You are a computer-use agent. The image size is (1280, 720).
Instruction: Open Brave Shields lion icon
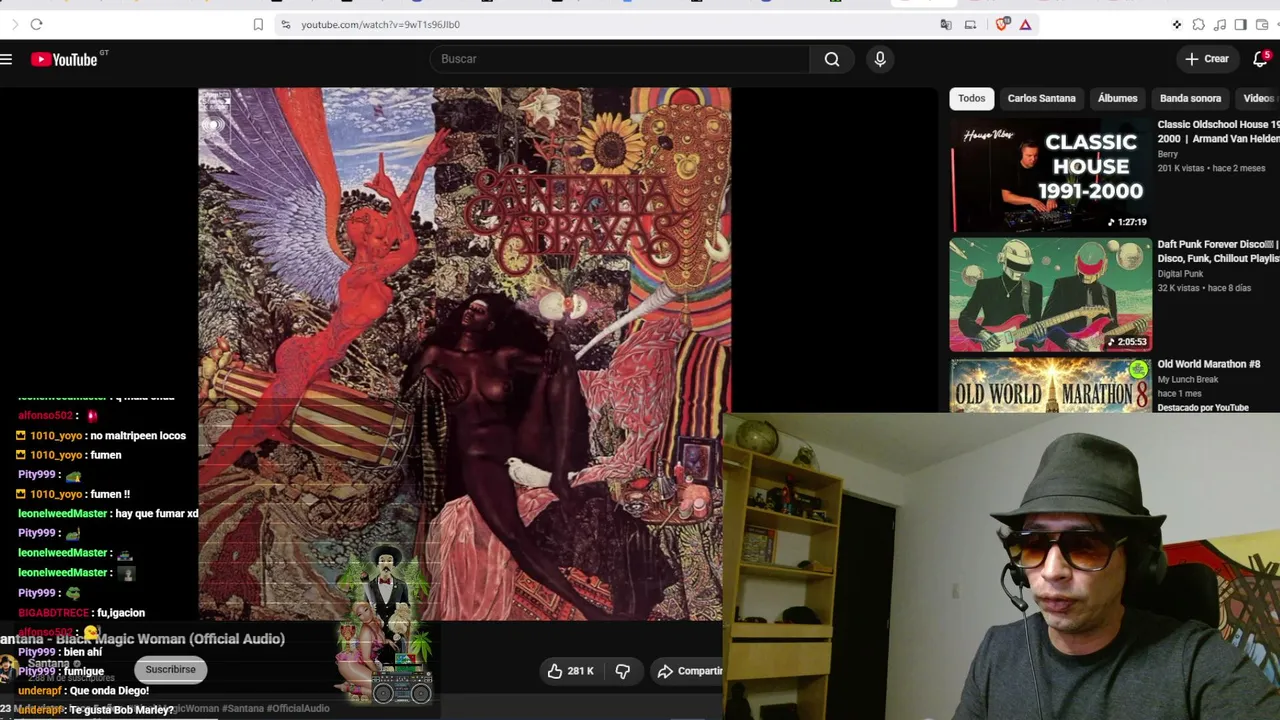point(1002,24)
